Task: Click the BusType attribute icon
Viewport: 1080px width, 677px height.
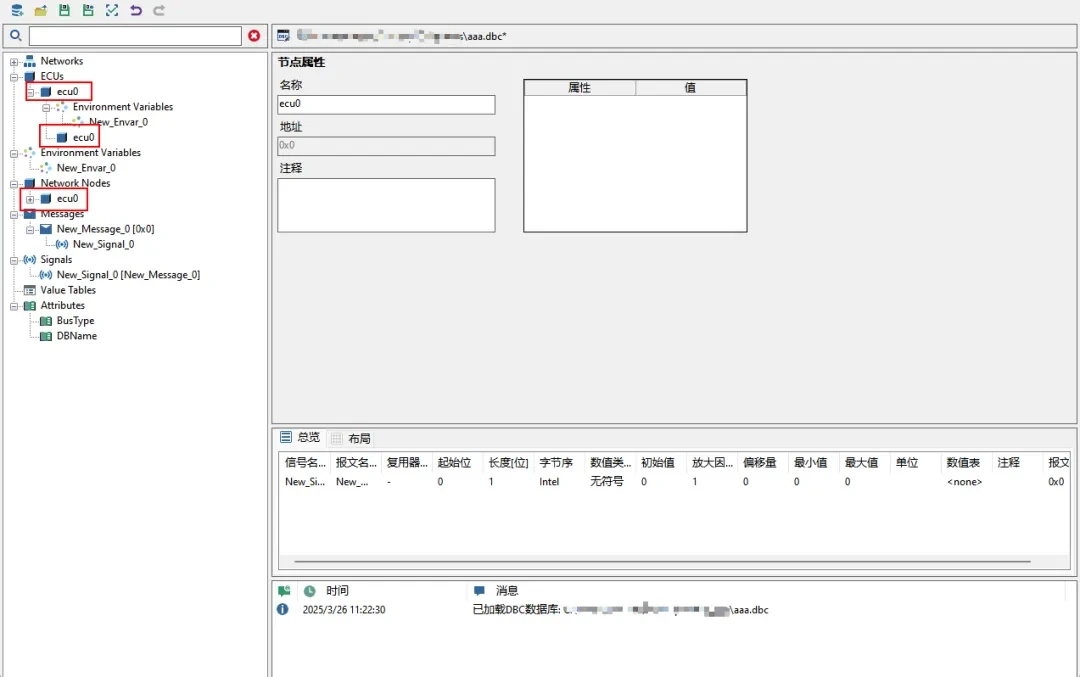Action: click(x=45, y=321)
